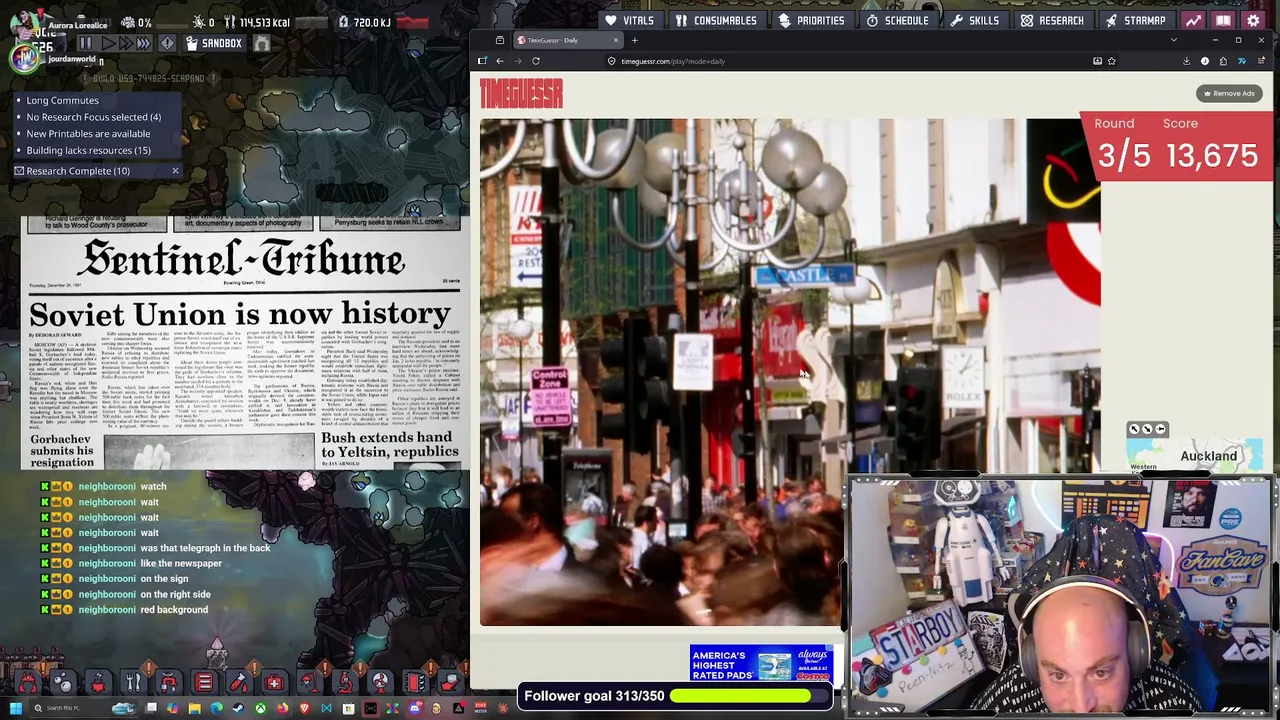Open the Plumbing build category

point(168,683)
